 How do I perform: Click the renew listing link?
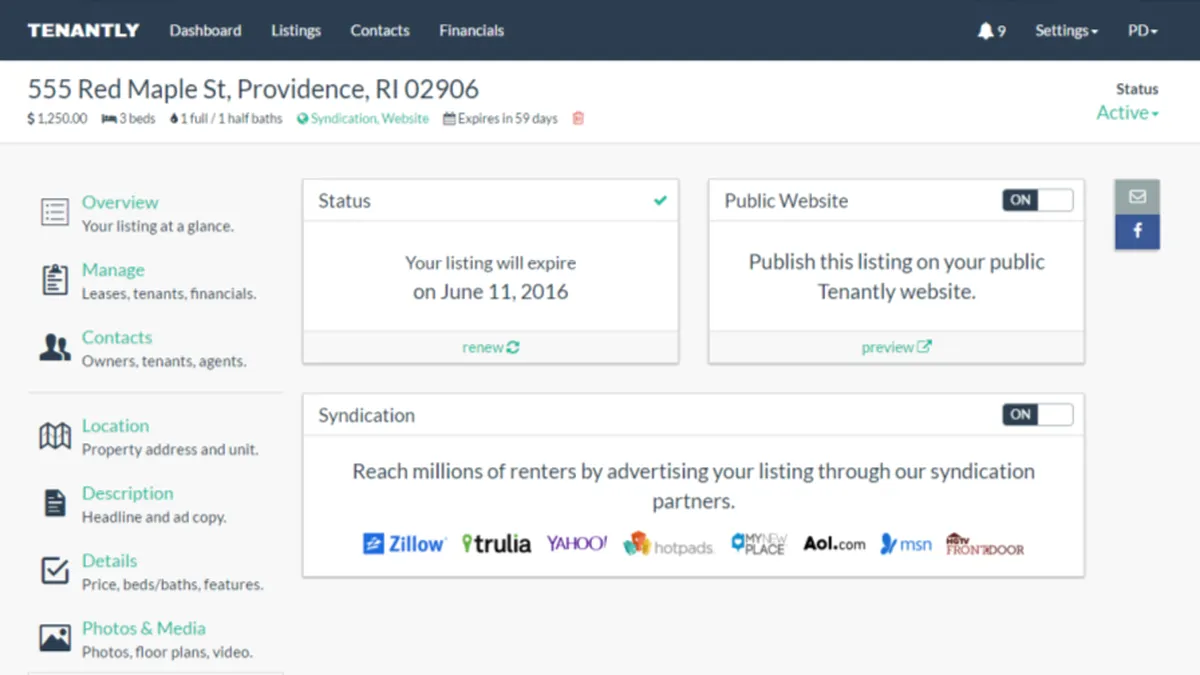490,347
